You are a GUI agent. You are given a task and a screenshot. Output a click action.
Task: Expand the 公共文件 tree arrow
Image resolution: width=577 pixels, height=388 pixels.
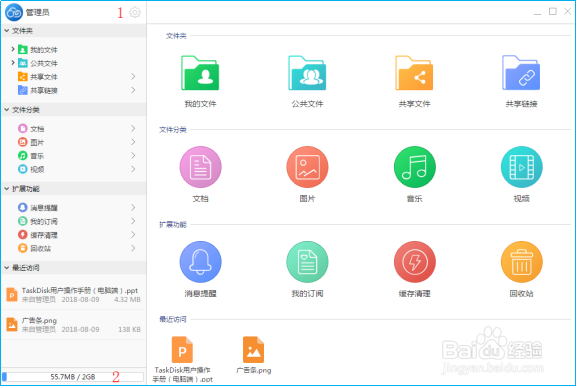click(13, 63)
